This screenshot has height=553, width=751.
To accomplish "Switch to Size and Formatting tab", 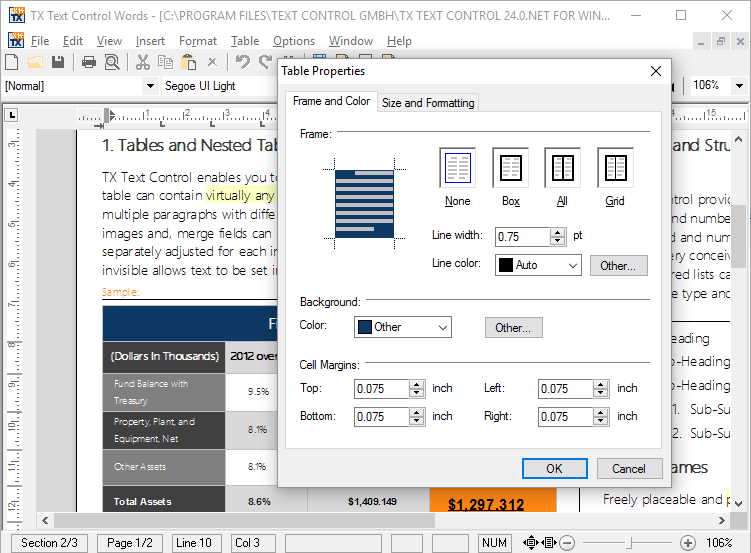I will 428,103.
